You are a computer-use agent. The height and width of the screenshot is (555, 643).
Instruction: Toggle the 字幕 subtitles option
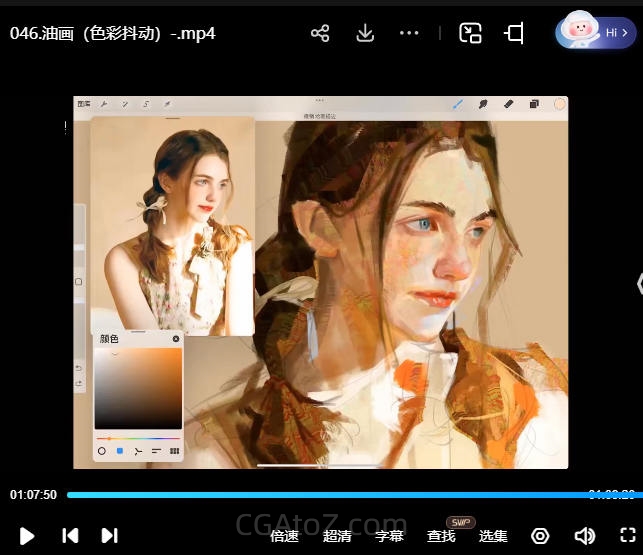[x=389, y=536]
